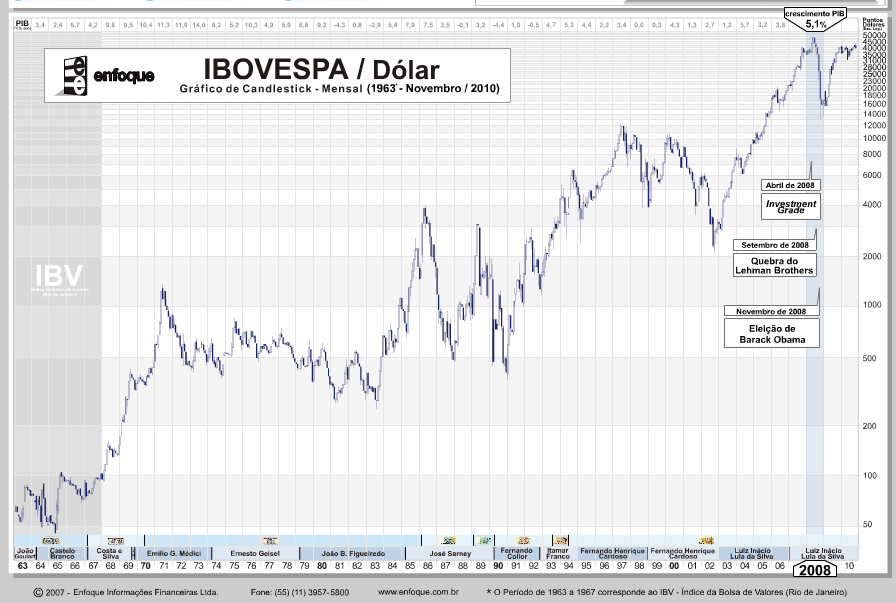Screen dimensions: 896x603
Task: Select the PIB value '0,0'
Action: click(x=639, y=25)
